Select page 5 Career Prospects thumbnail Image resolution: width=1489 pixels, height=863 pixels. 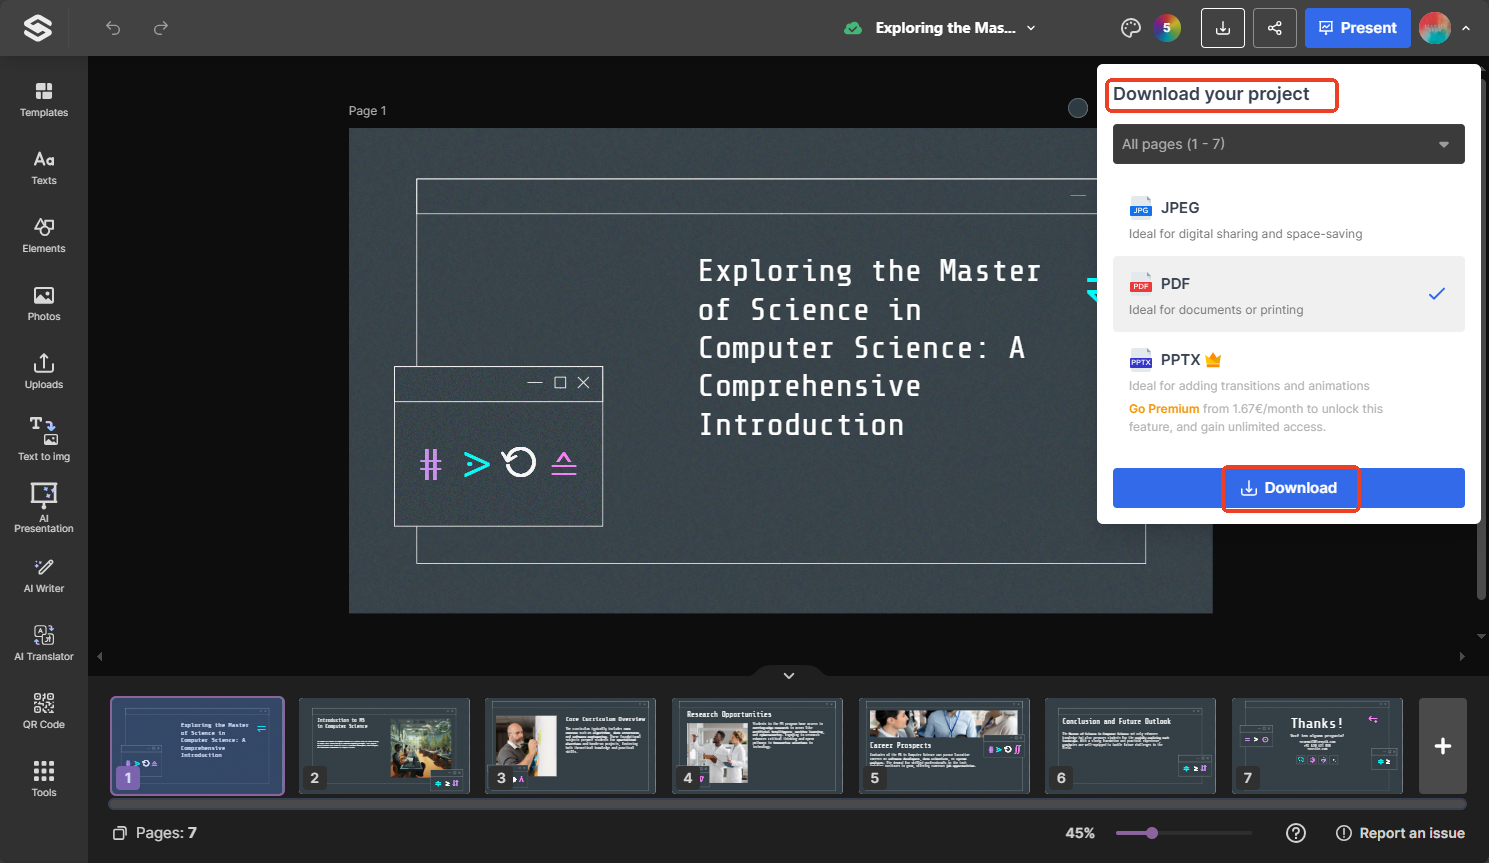944,746
